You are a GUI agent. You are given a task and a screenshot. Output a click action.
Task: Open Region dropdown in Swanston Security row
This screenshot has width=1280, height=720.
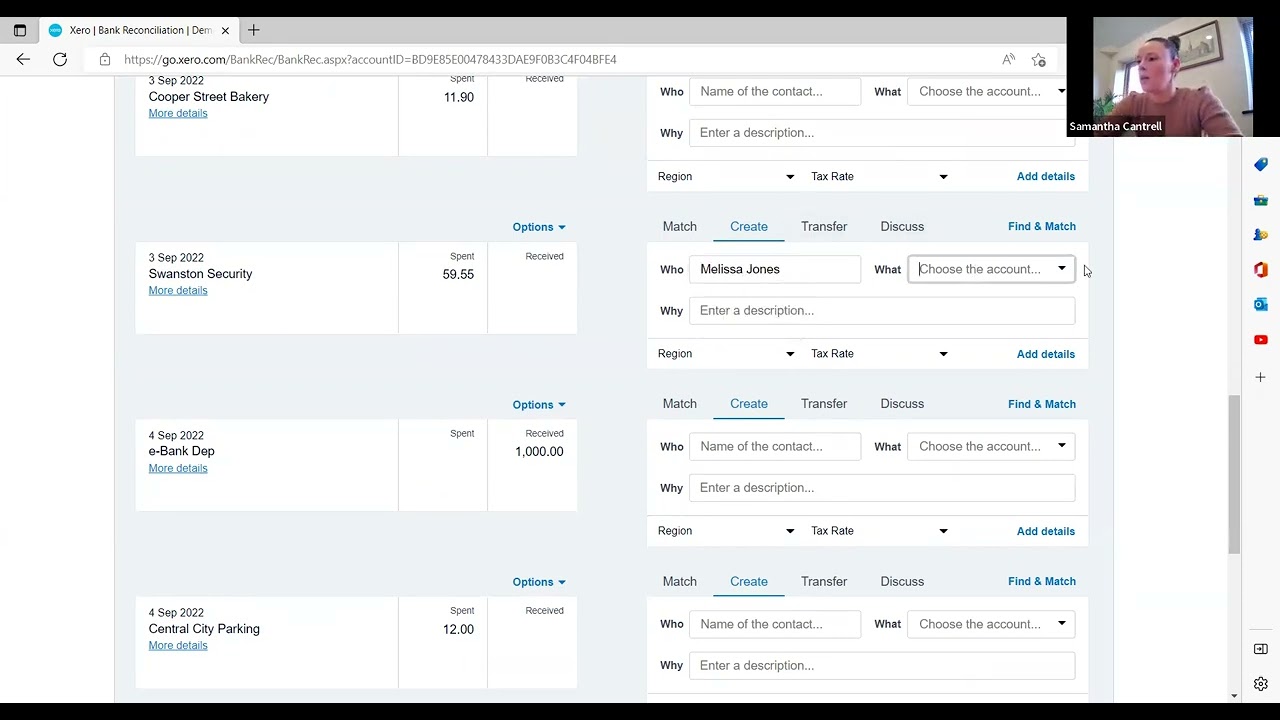point(726,354)
